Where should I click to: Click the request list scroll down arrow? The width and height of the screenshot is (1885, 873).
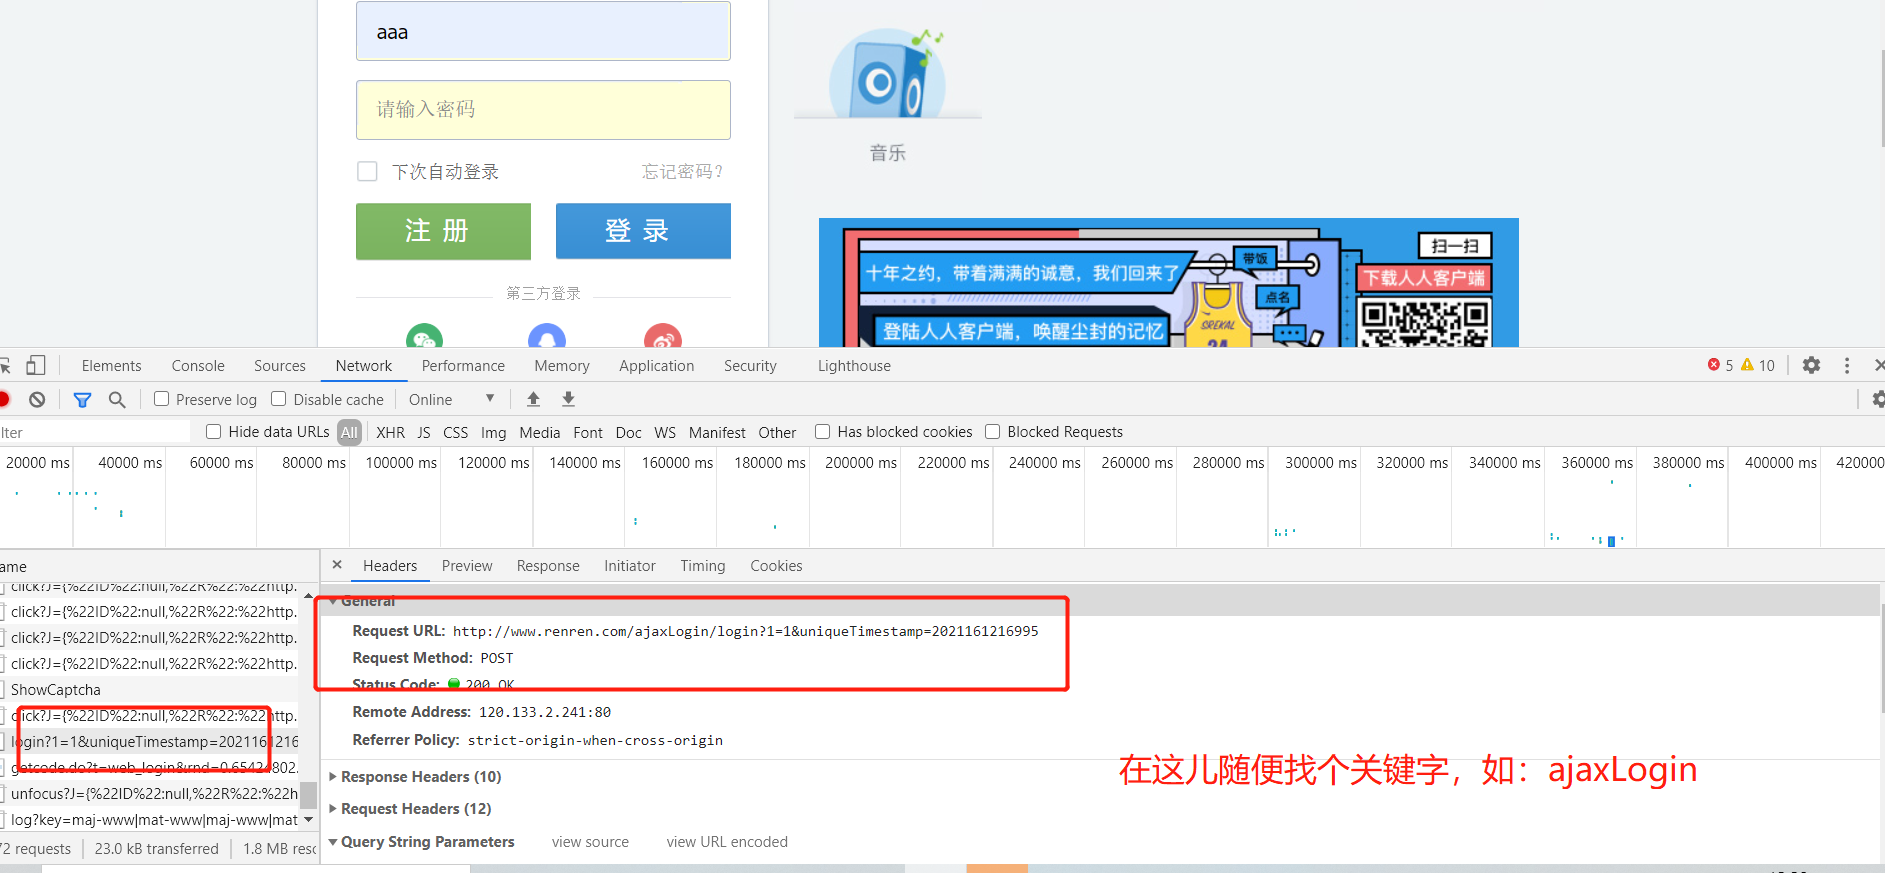[x=308, y=819]
